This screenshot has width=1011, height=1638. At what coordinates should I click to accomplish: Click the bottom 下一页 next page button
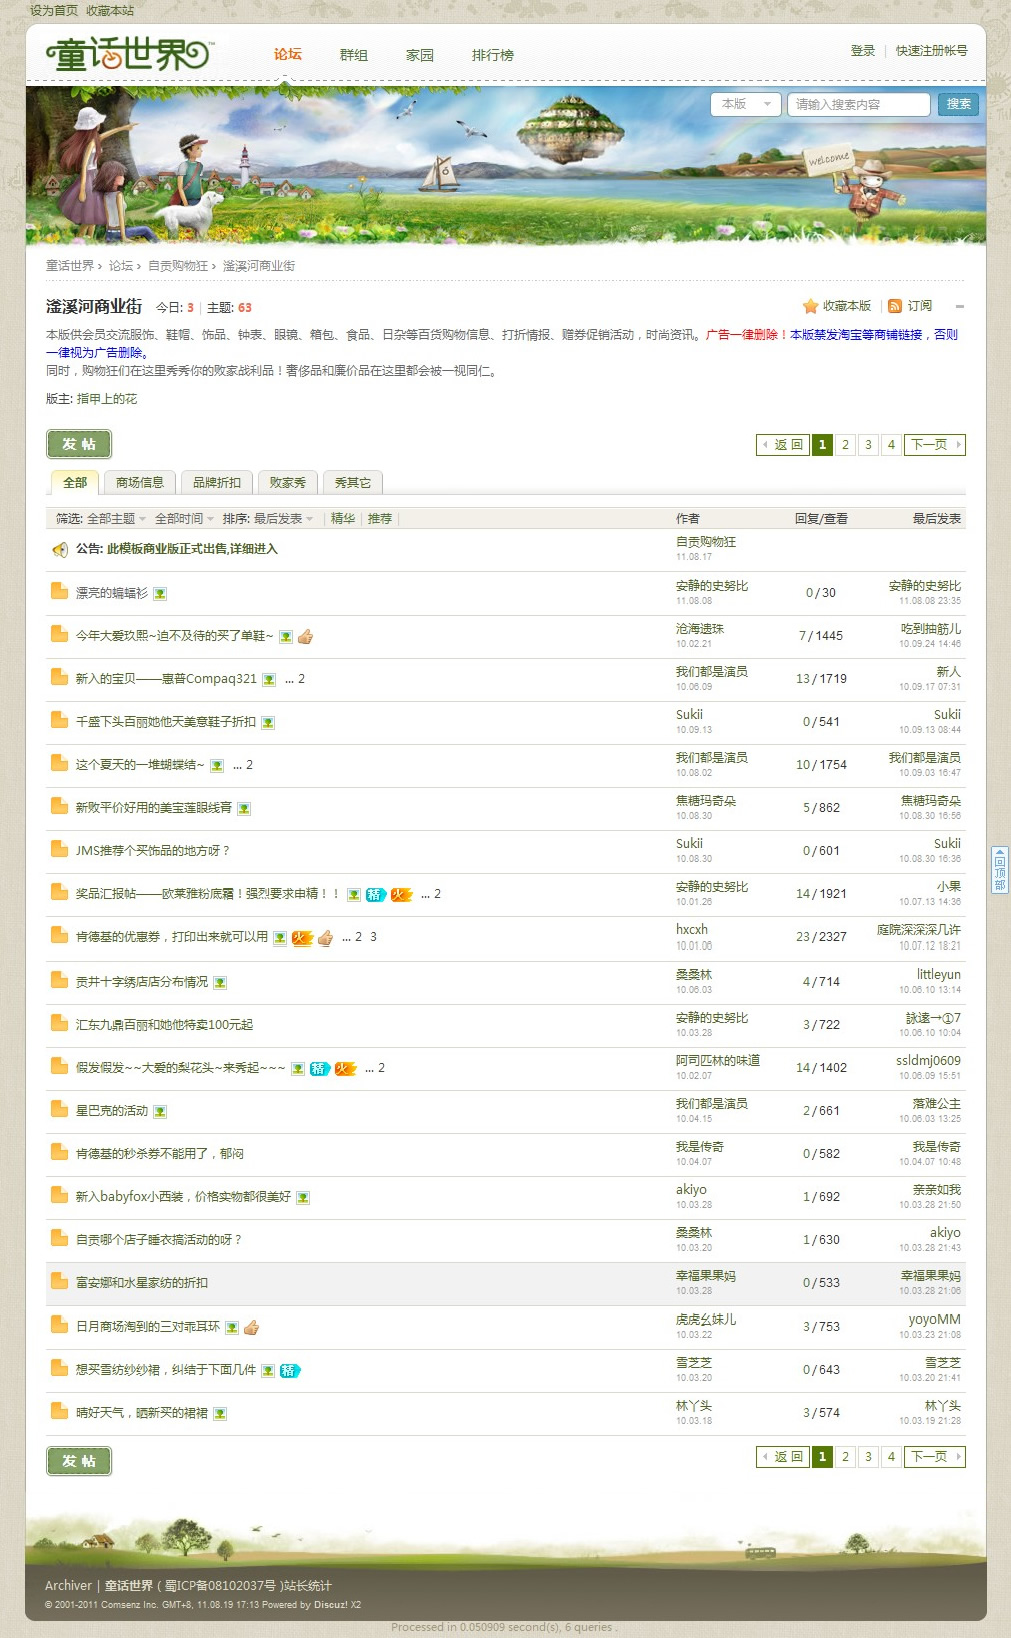pos(935,1457)
